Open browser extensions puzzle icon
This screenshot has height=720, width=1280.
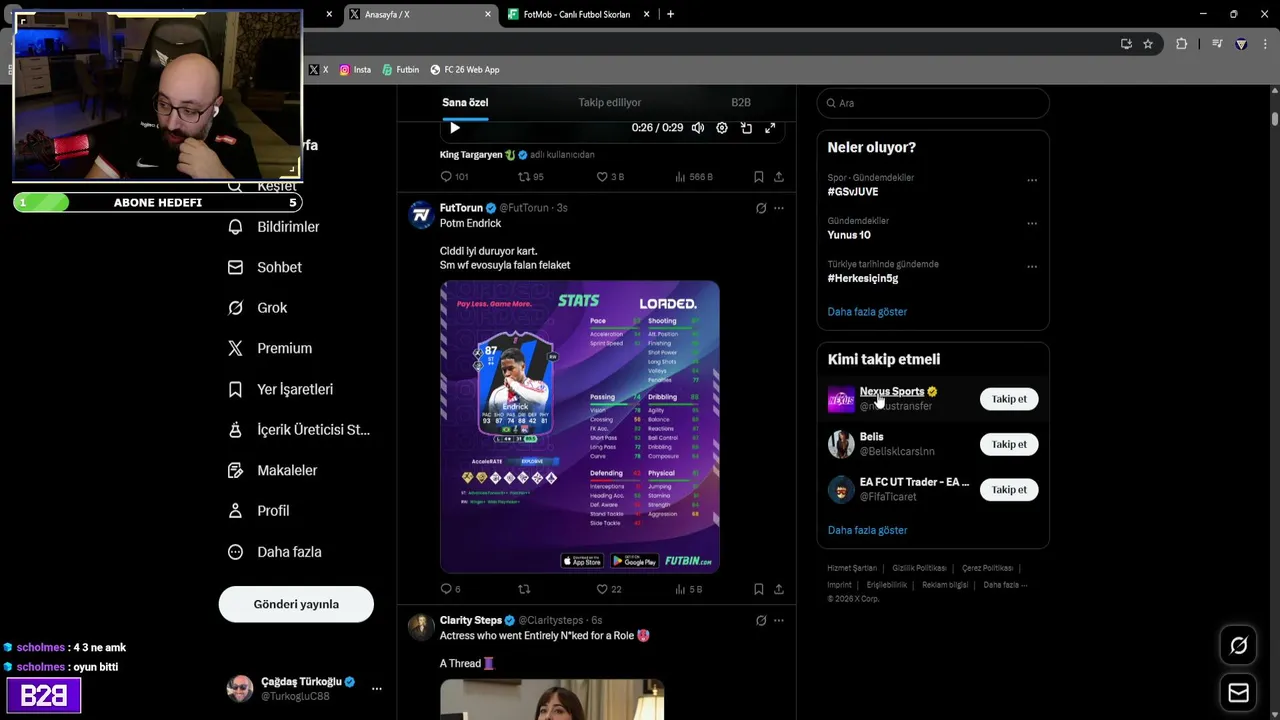point(1181,44)
